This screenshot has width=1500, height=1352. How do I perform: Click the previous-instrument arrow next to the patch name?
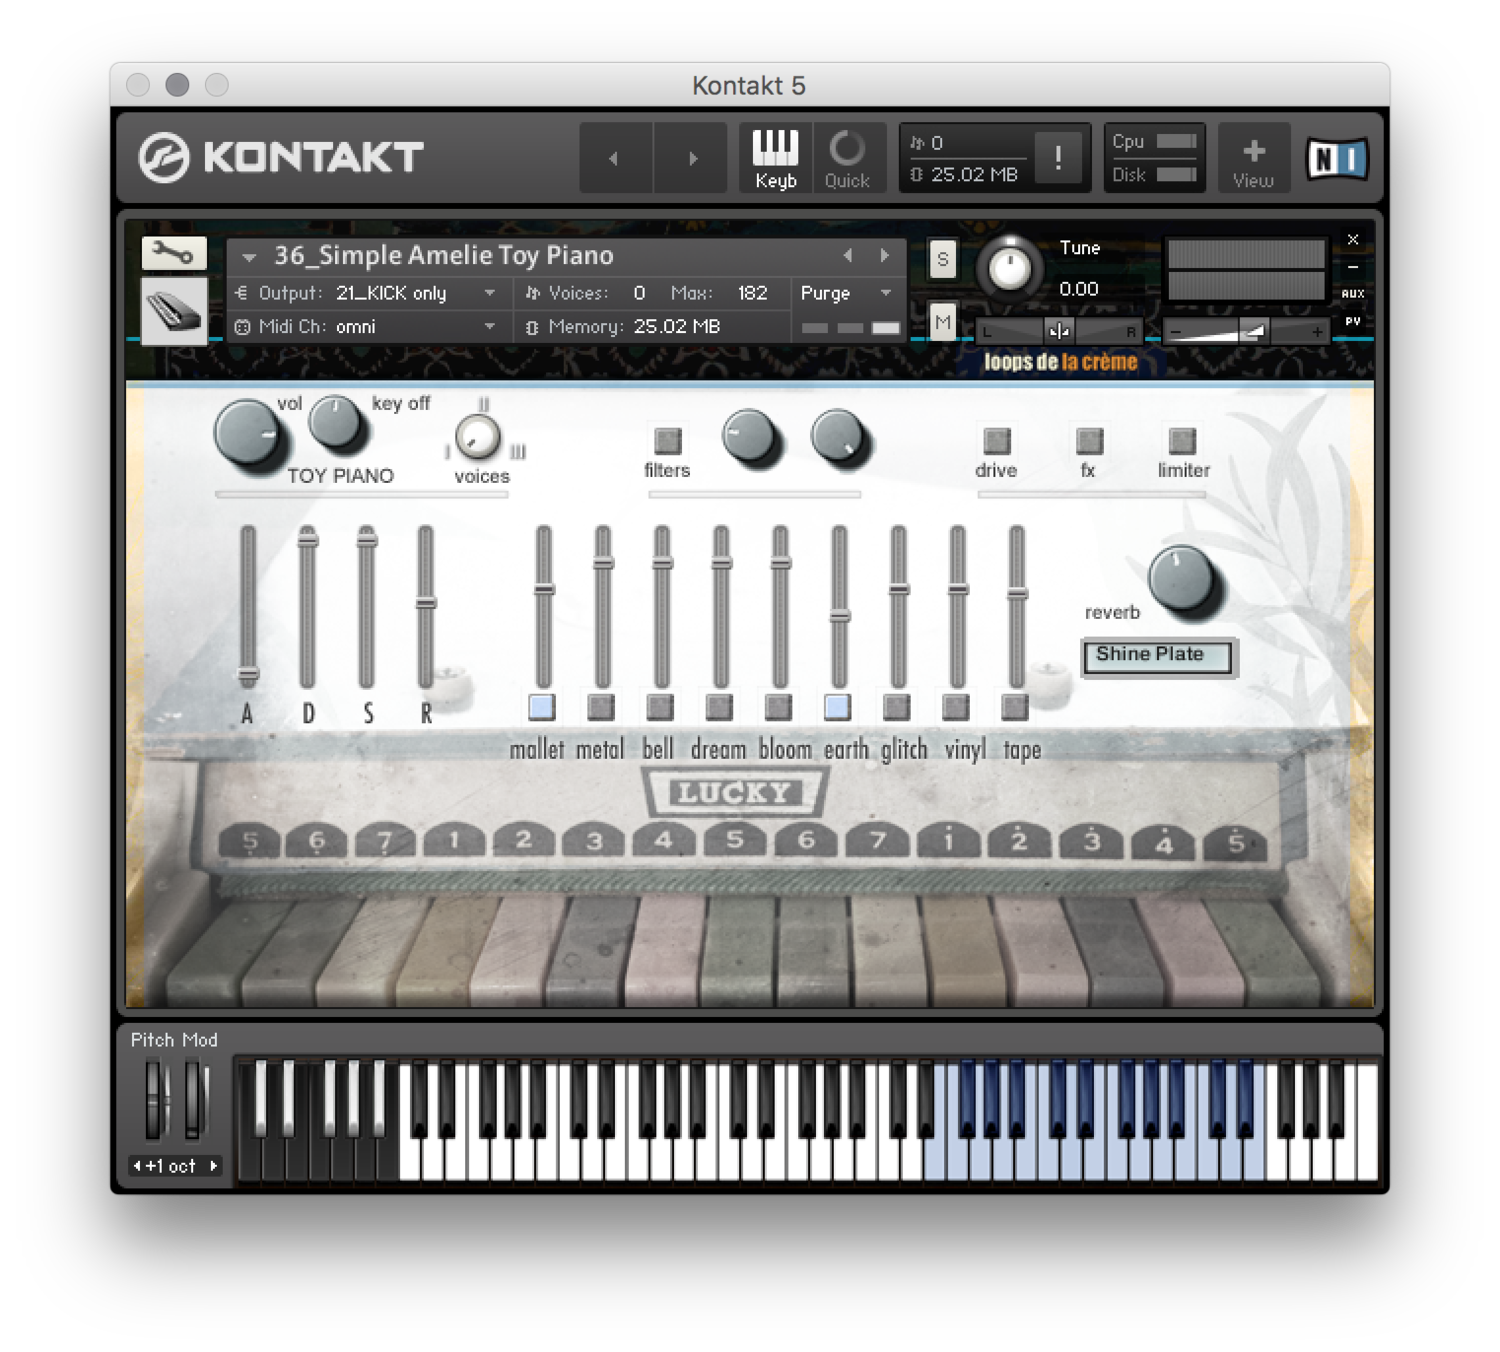(849, 256)
